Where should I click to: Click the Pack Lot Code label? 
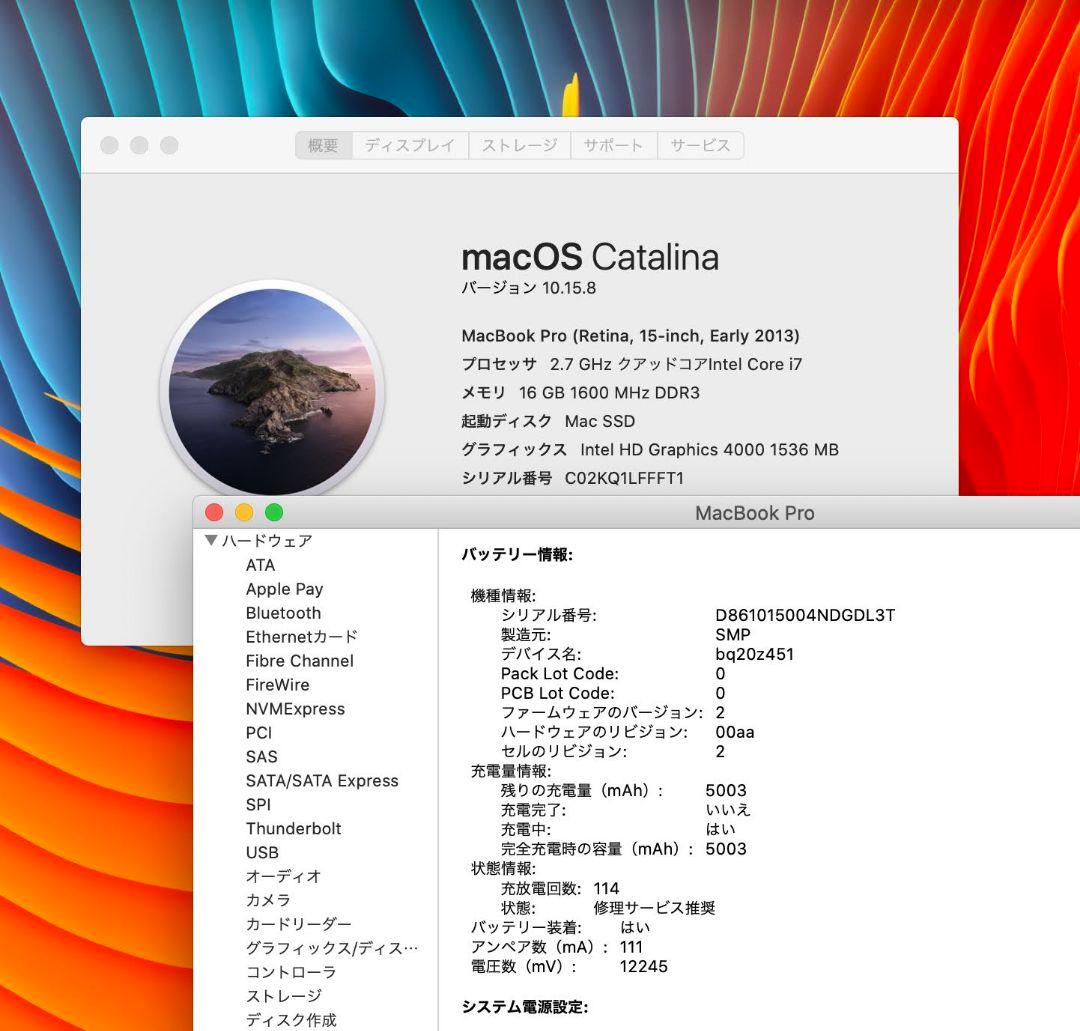(559, 674)
